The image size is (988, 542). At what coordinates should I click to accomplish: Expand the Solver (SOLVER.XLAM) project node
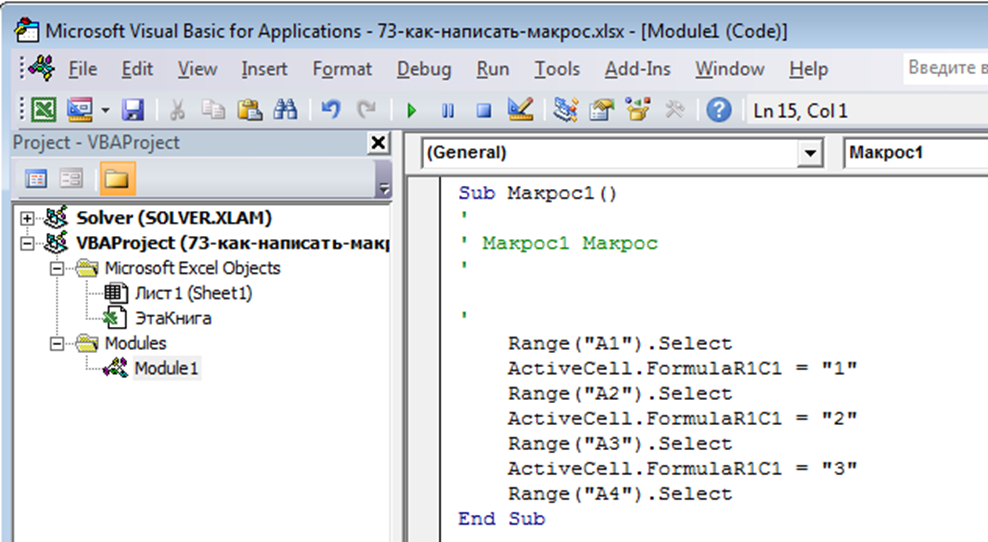27,218
